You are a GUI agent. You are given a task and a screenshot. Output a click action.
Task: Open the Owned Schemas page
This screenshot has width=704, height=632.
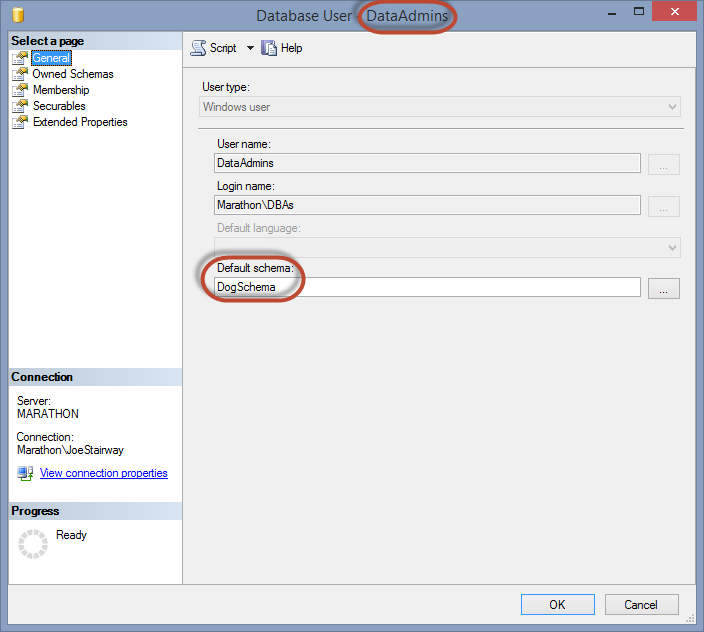(73, 74)
